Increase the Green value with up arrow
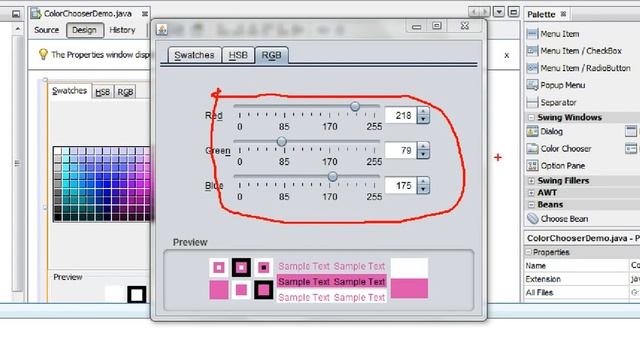This screenshot has height=360, width=640. tap(423, 146)
